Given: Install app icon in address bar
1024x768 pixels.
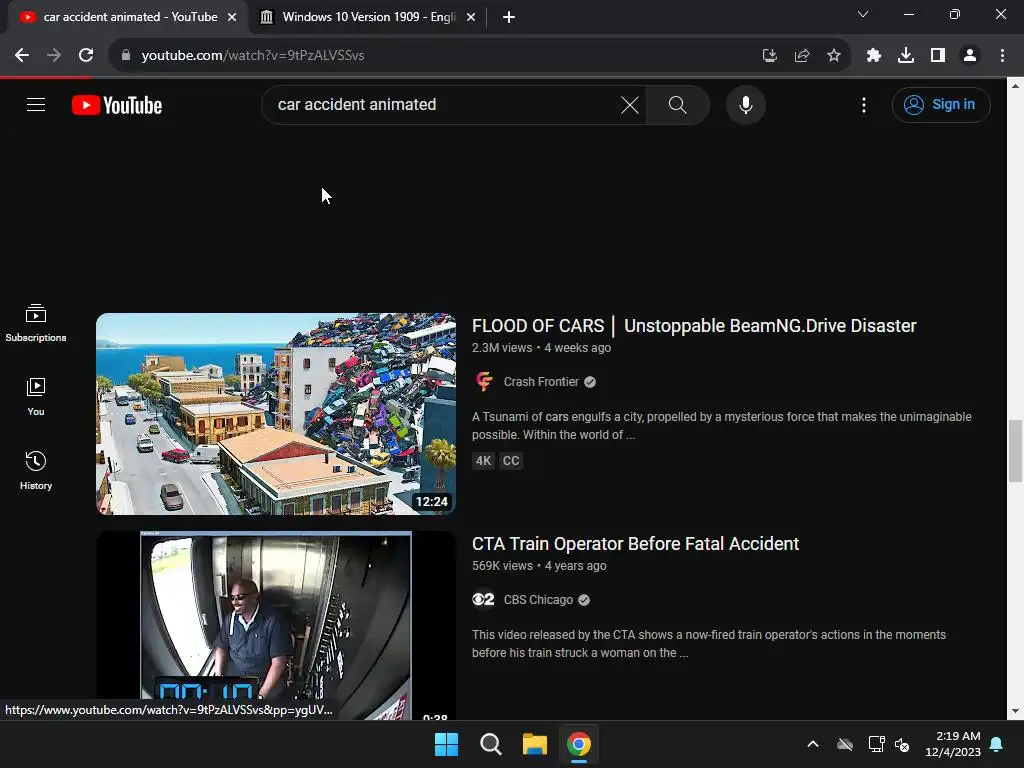Looking at the screenshot, I should pos(769,56).
